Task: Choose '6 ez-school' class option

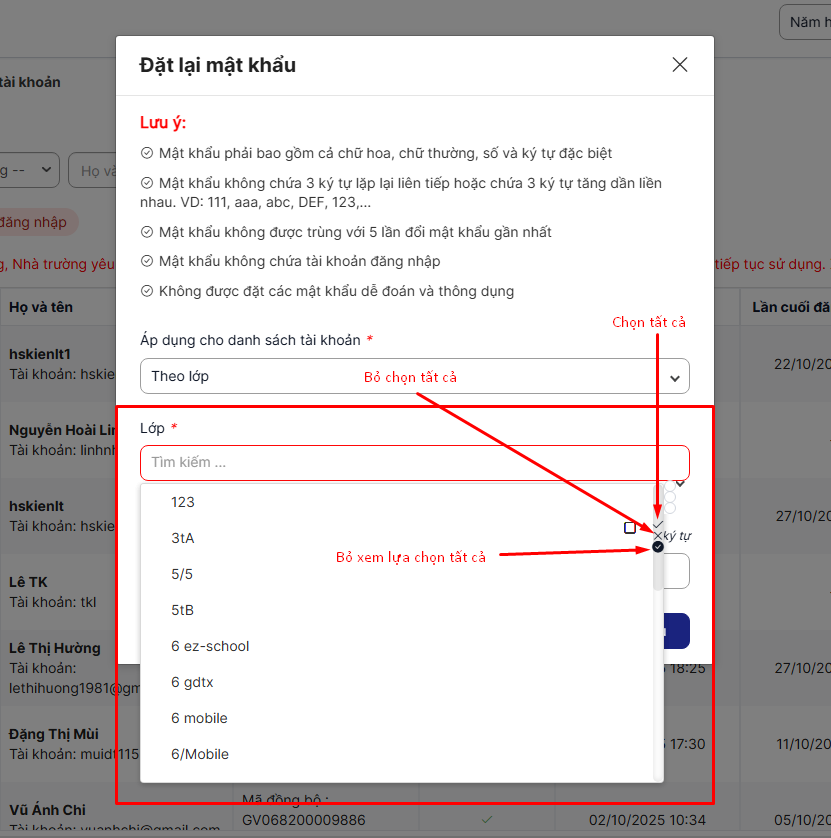Action: (x=210, y=646)
